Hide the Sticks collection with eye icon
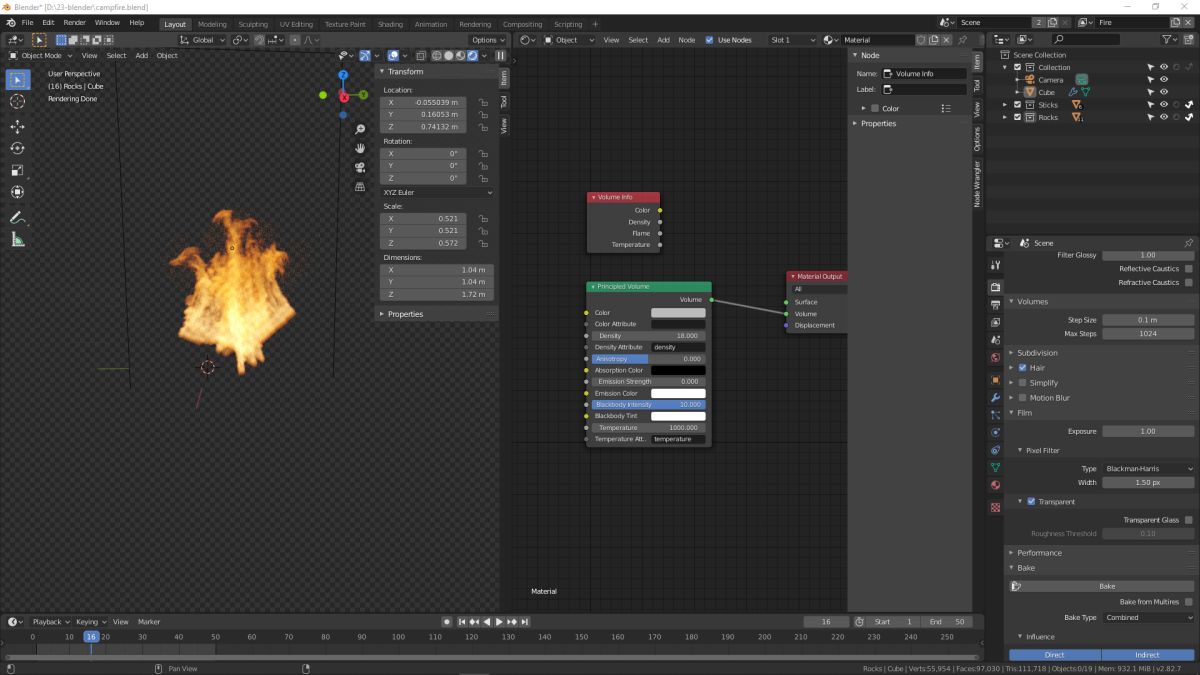 [x=1163, y=105]
